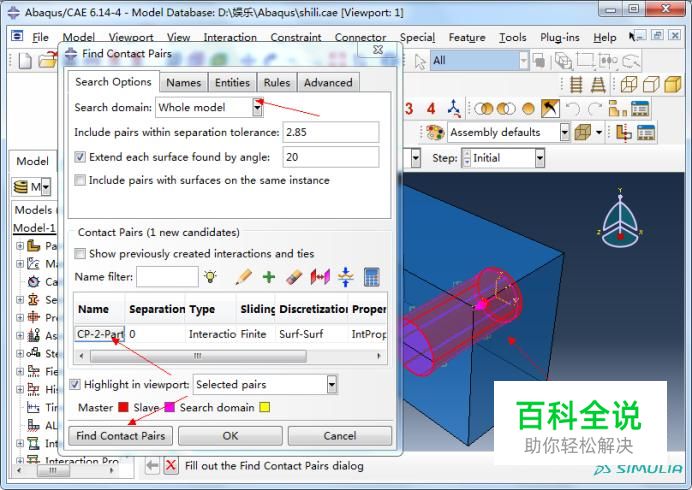The width and height of the screenshot is (692, 490).
Task: Switch to the Names tab
Action: [x=184, y=83]
